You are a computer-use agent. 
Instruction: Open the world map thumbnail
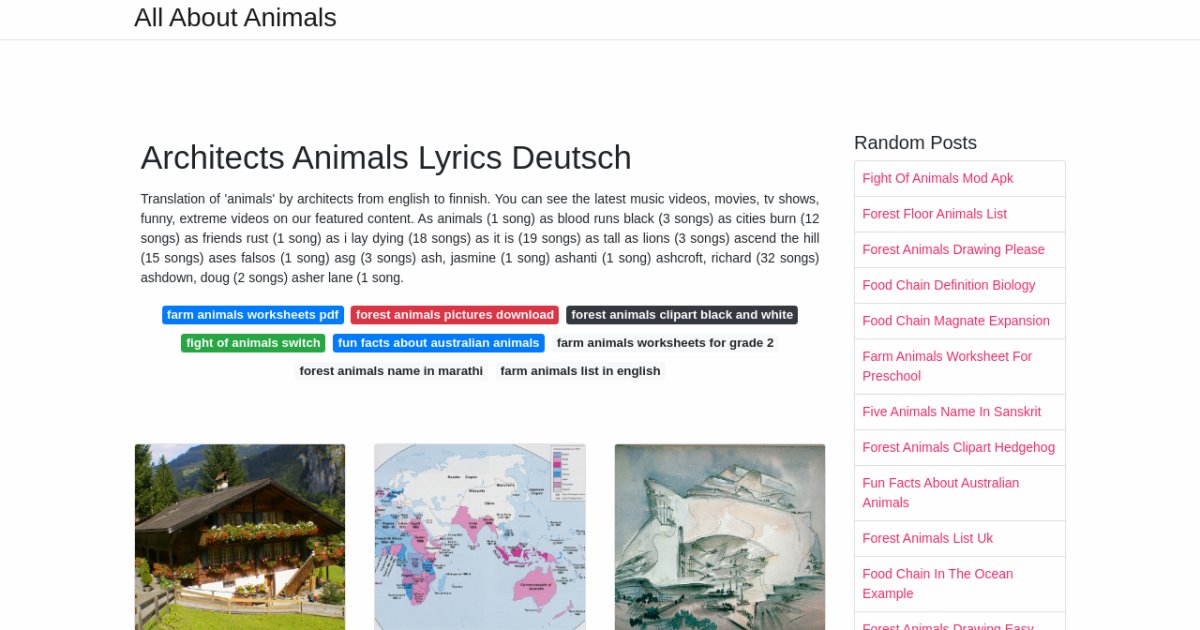point(480,536)
